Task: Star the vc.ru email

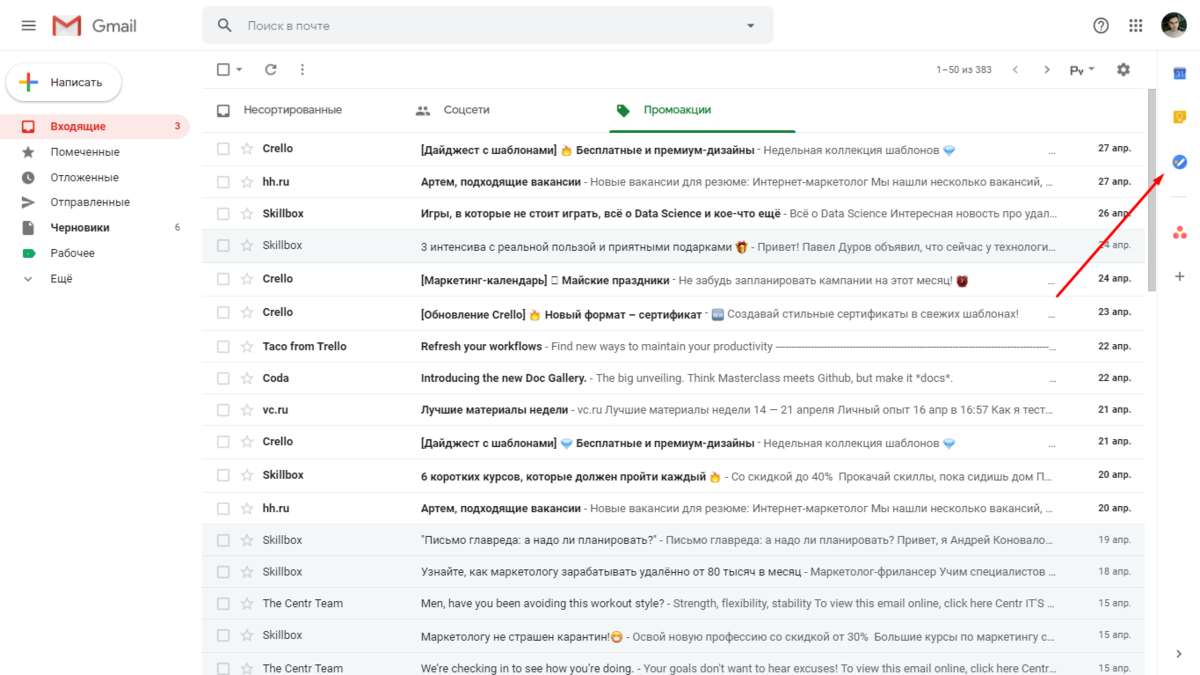Action: [x=247, y=410]
